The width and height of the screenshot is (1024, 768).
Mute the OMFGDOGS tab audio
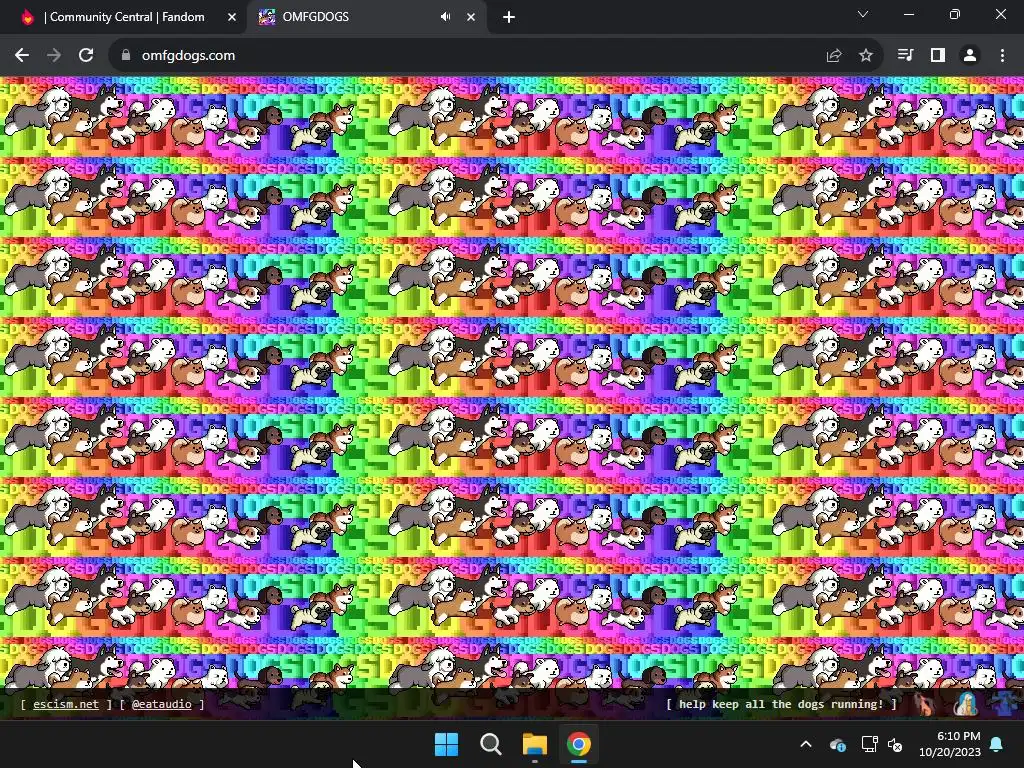445,17
